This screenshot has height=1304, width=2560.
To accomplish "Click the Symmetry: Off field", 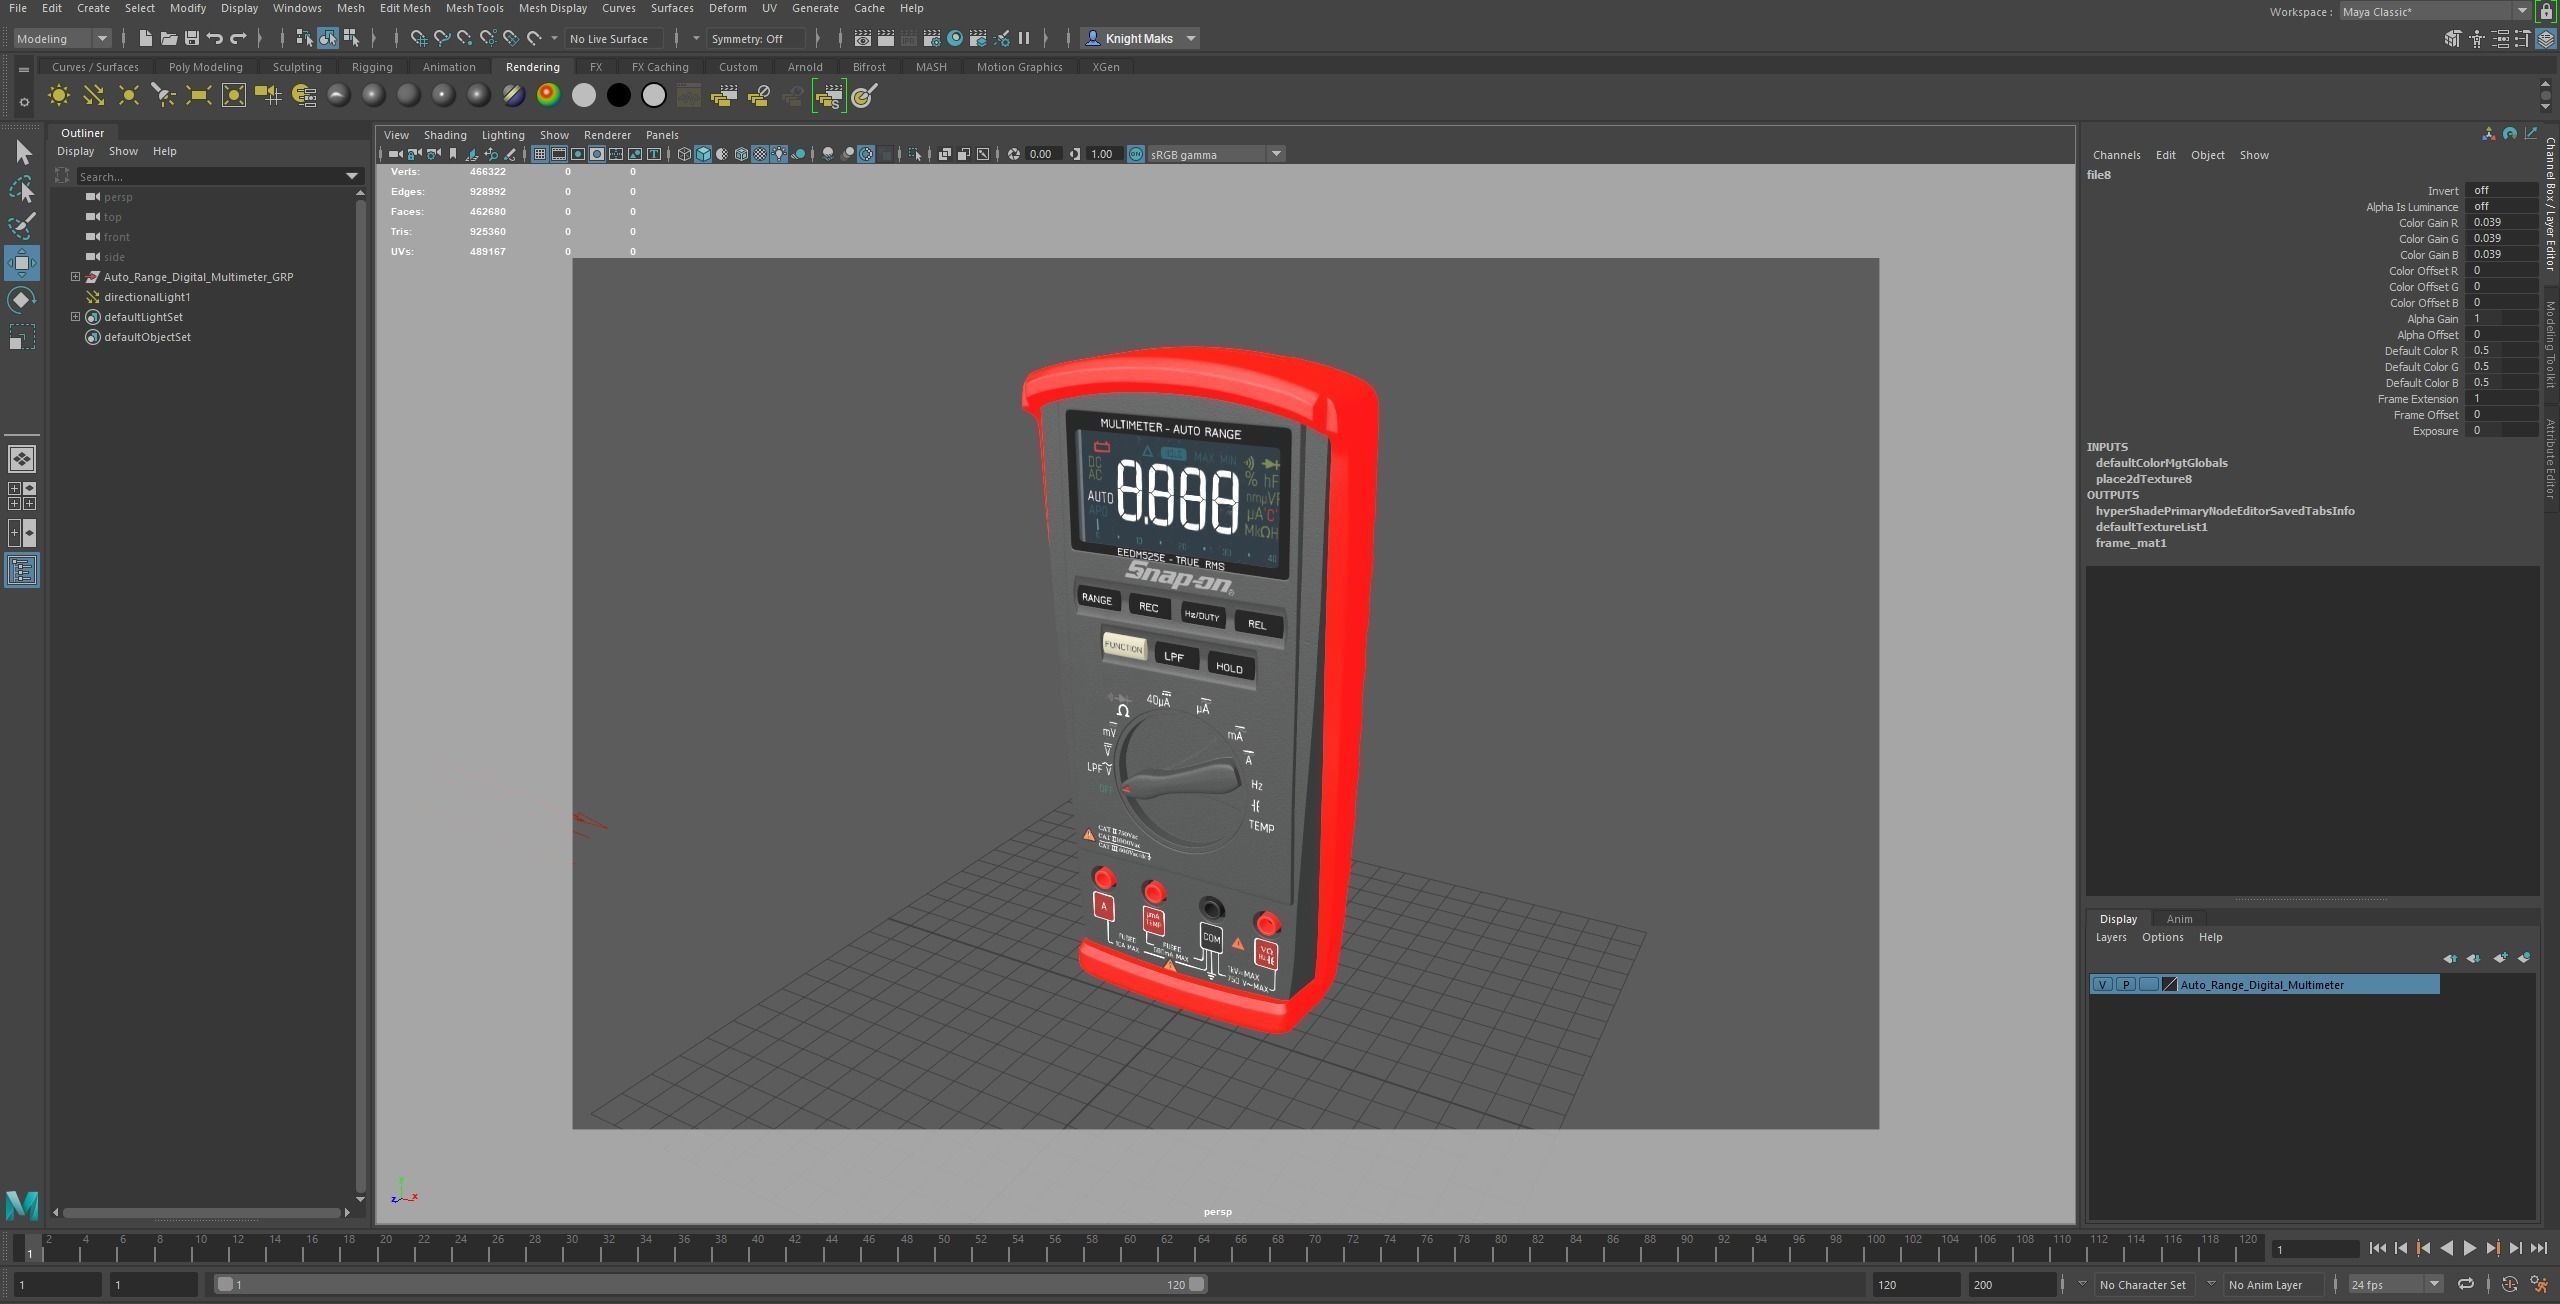I will coord(754,38).
